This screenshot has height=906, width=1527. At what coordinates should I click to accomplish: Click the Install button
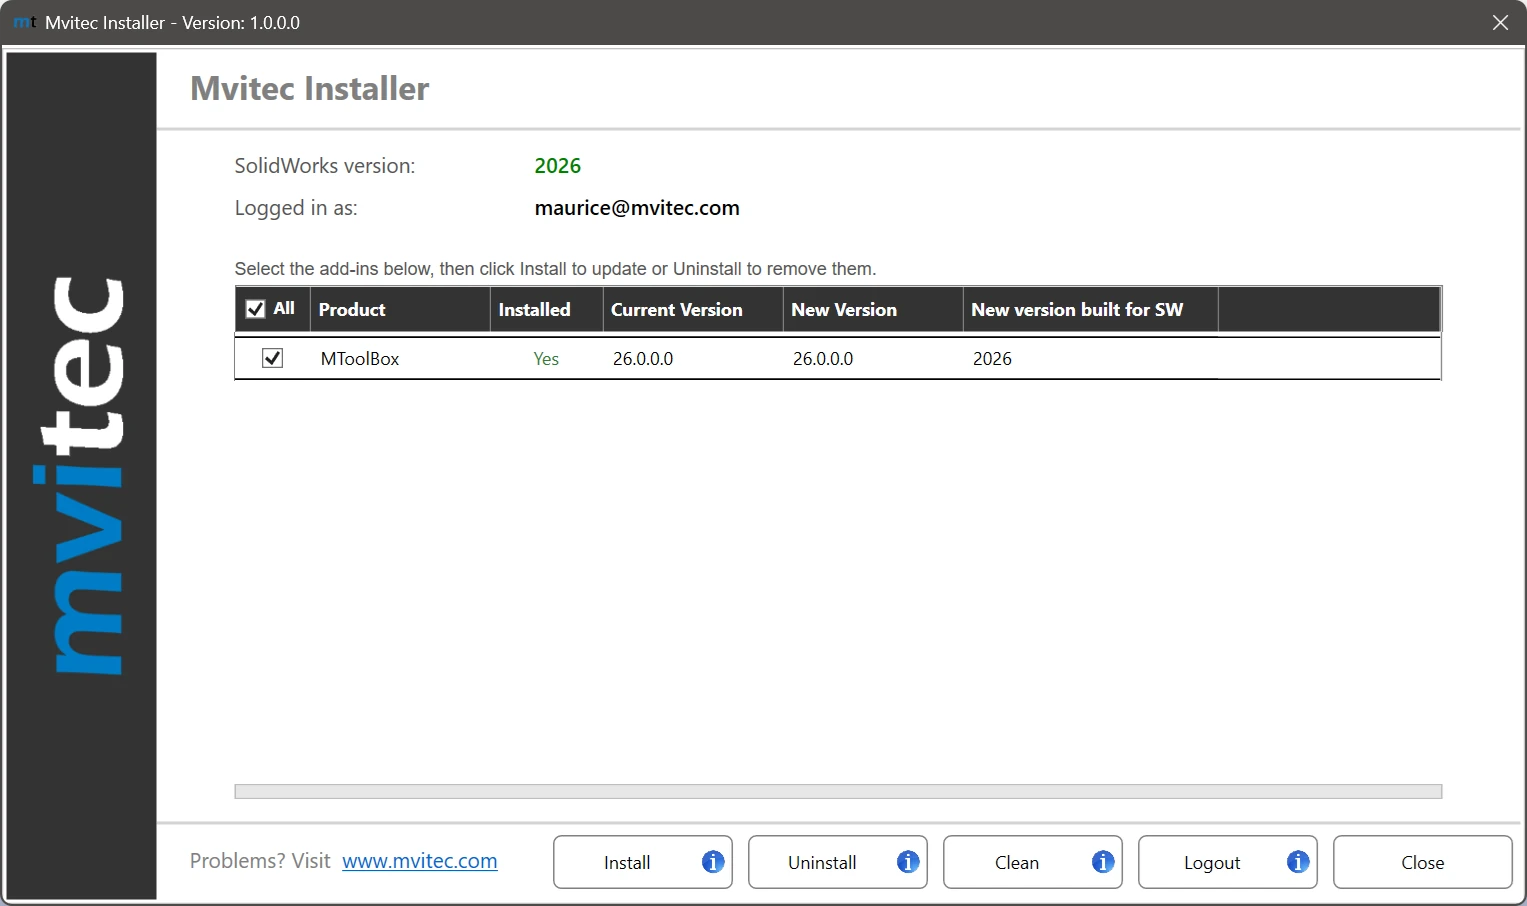[628, 861]
